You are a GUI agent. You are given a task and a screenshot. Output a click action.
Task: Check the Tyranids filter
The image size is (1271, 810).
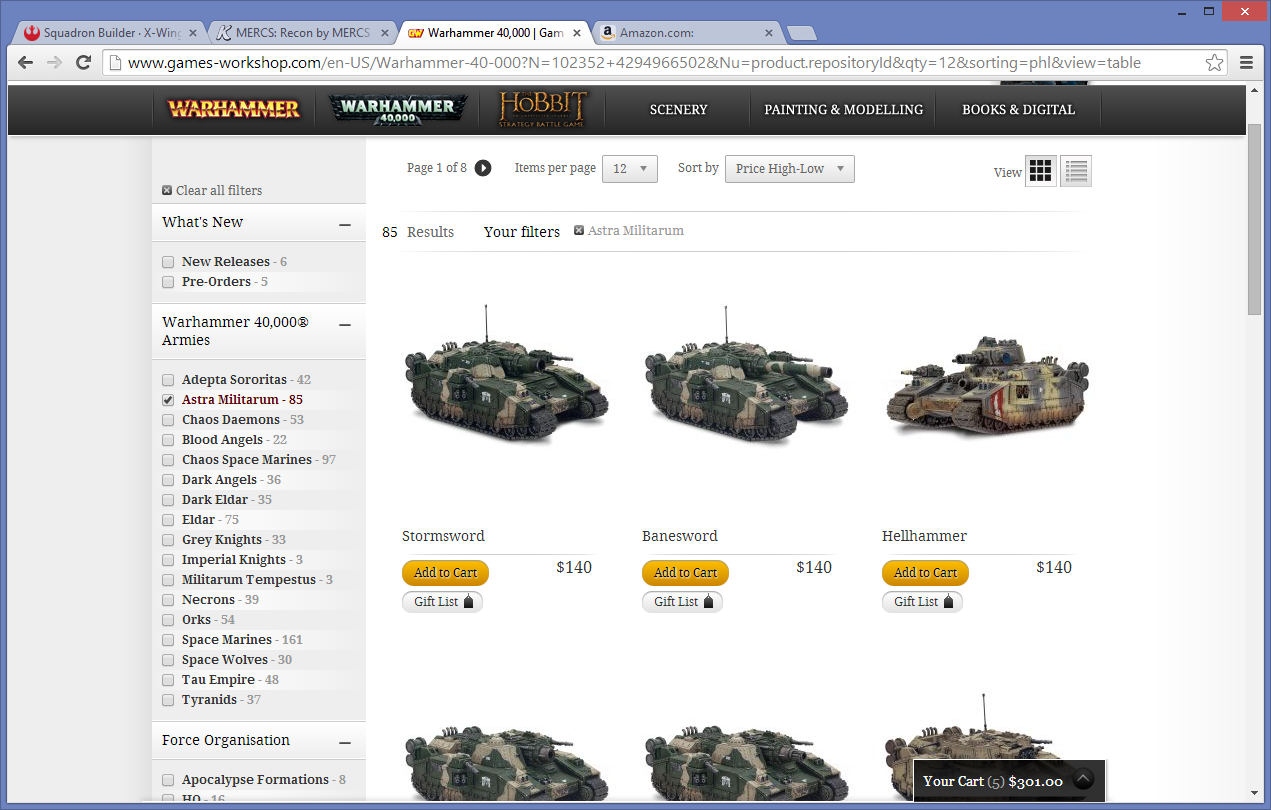[x=168, y=700]
